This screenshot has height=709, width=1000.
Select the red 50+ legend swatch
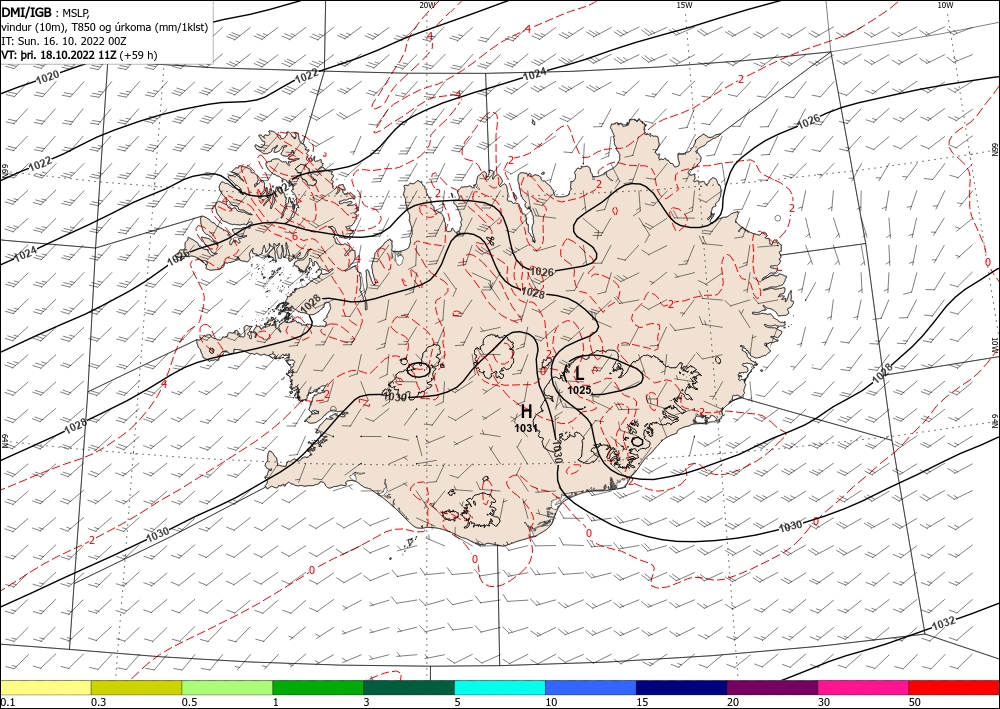tap(954, 687)
